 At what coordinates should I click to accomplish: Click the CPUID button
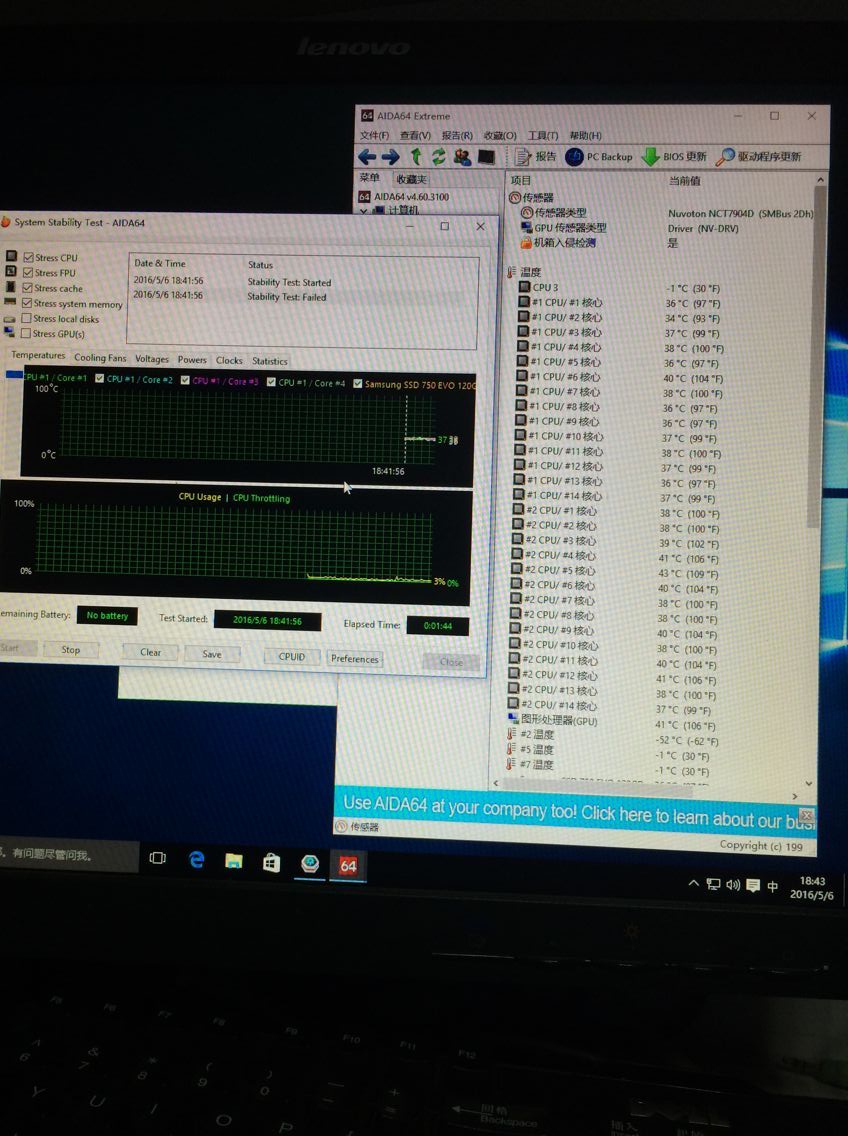291,656
